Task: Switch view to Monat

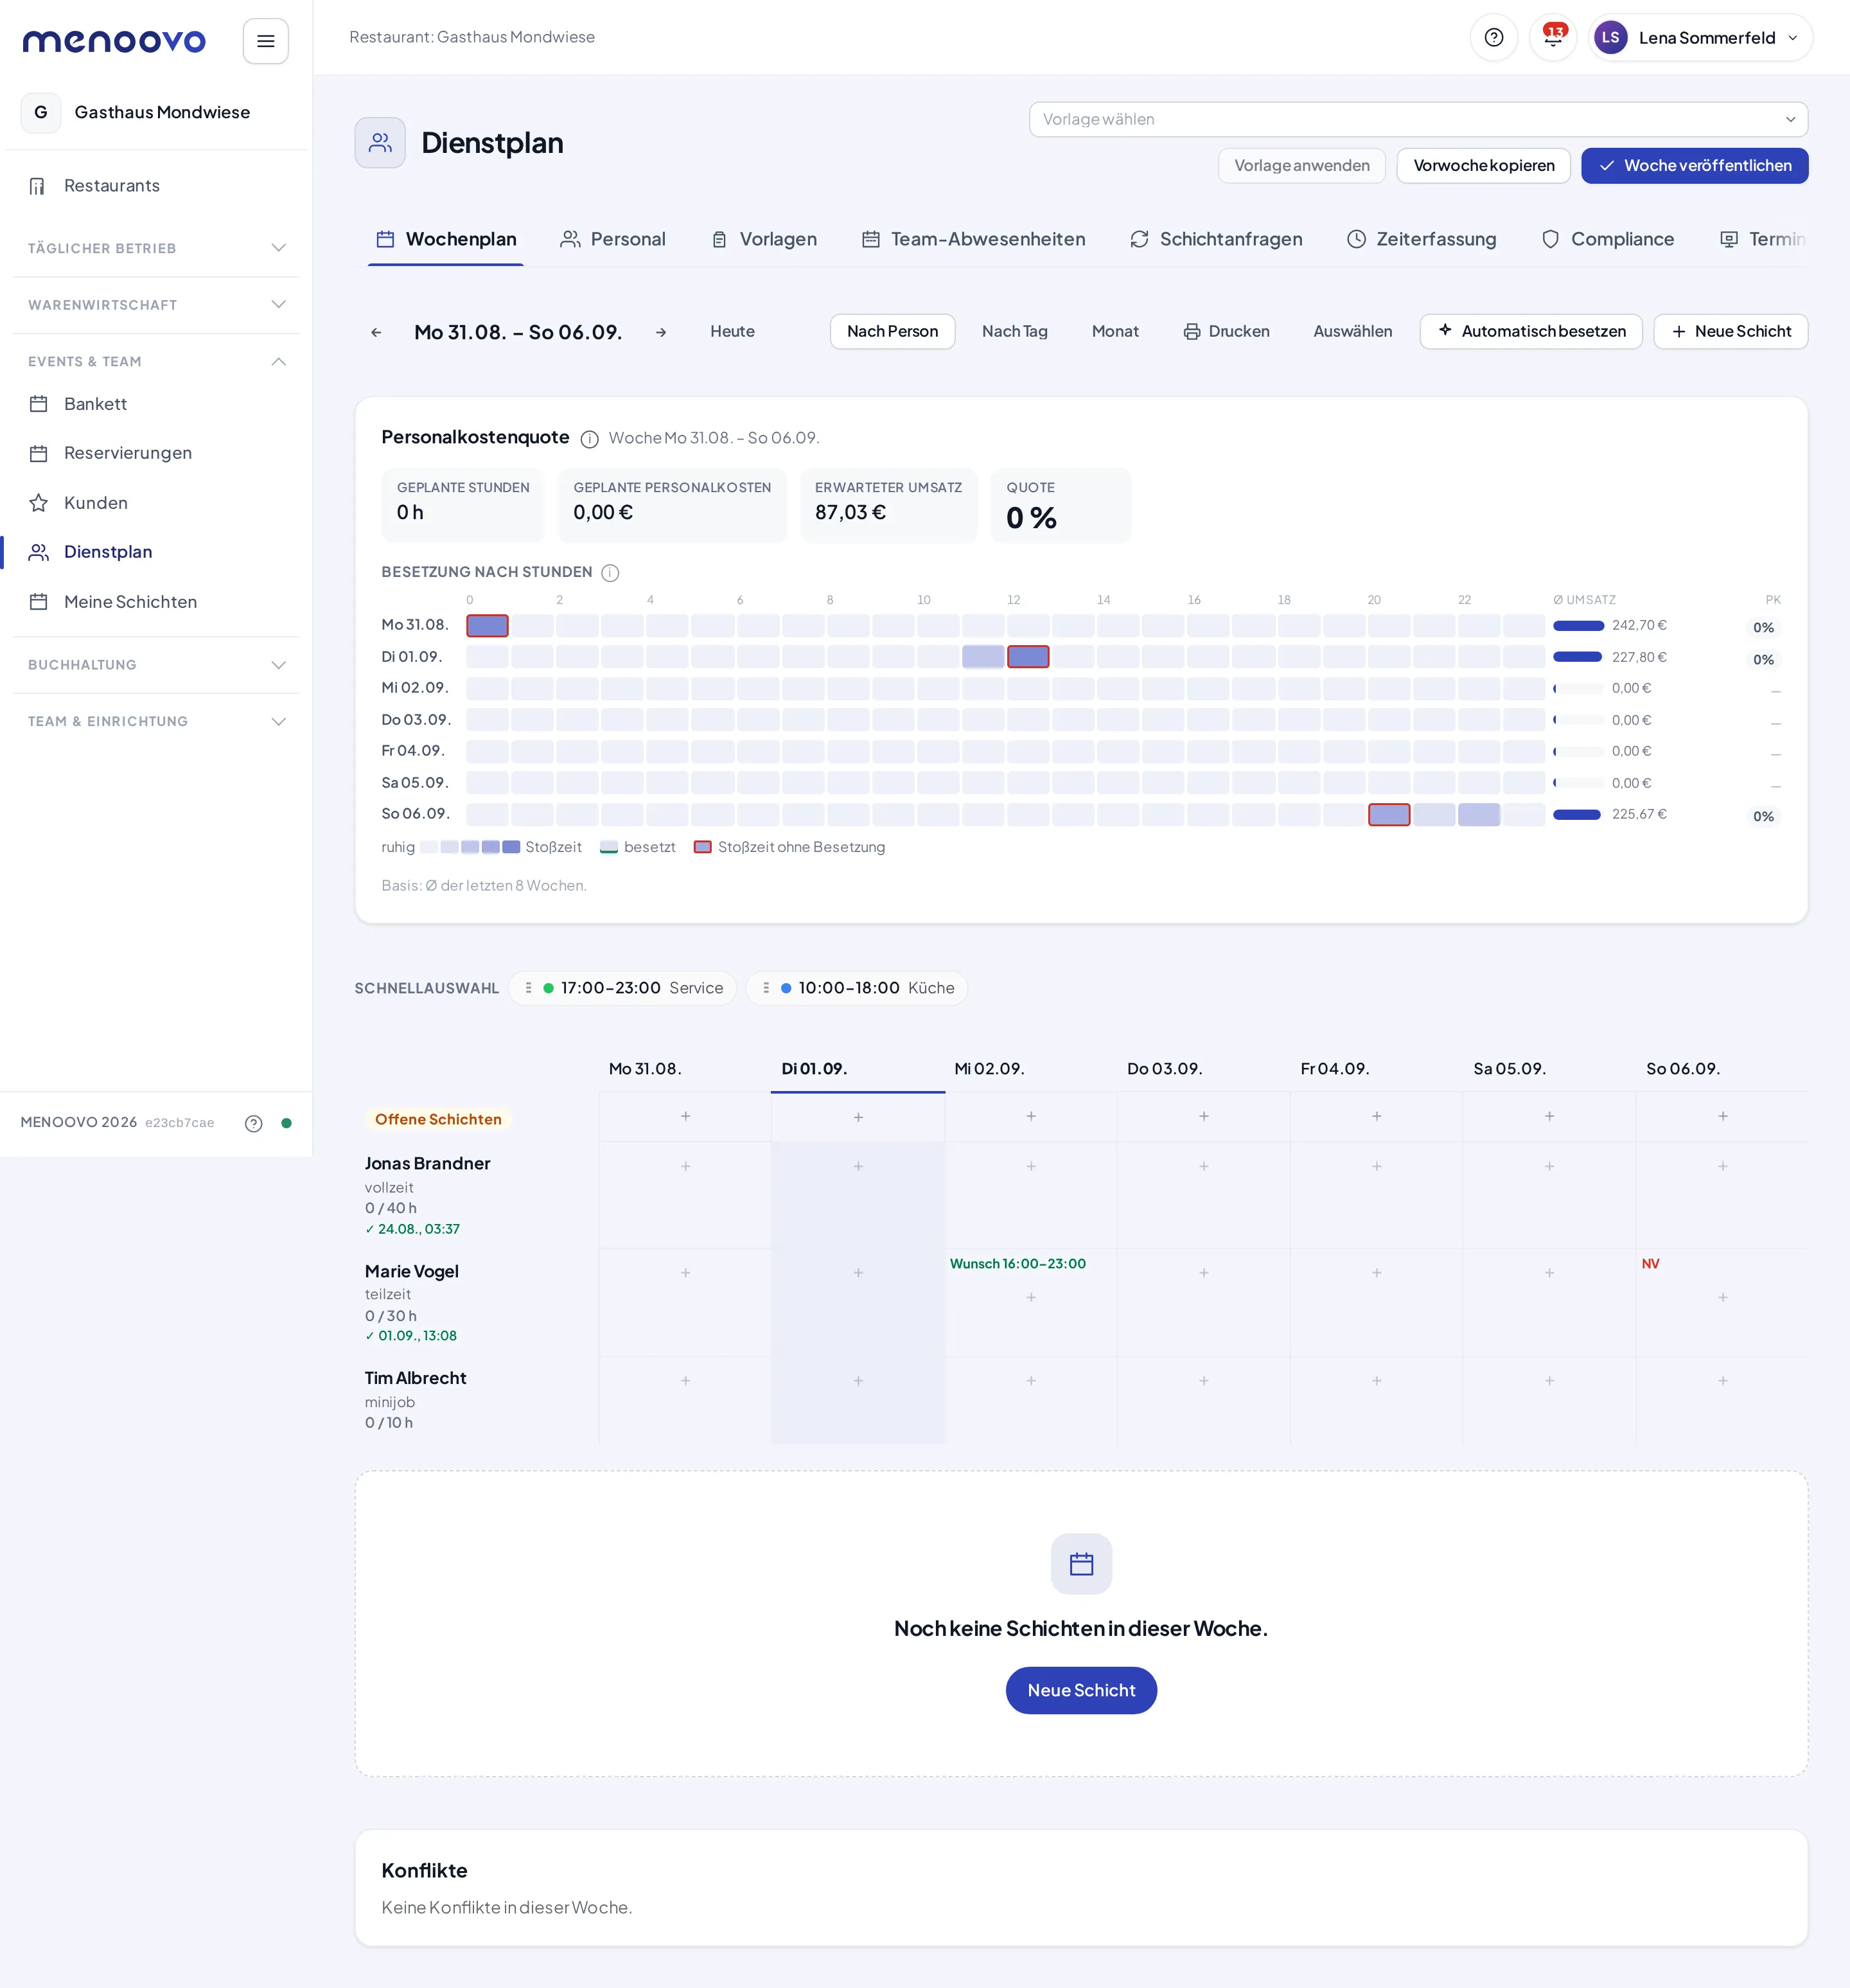Action: (x=1115, y=332)
